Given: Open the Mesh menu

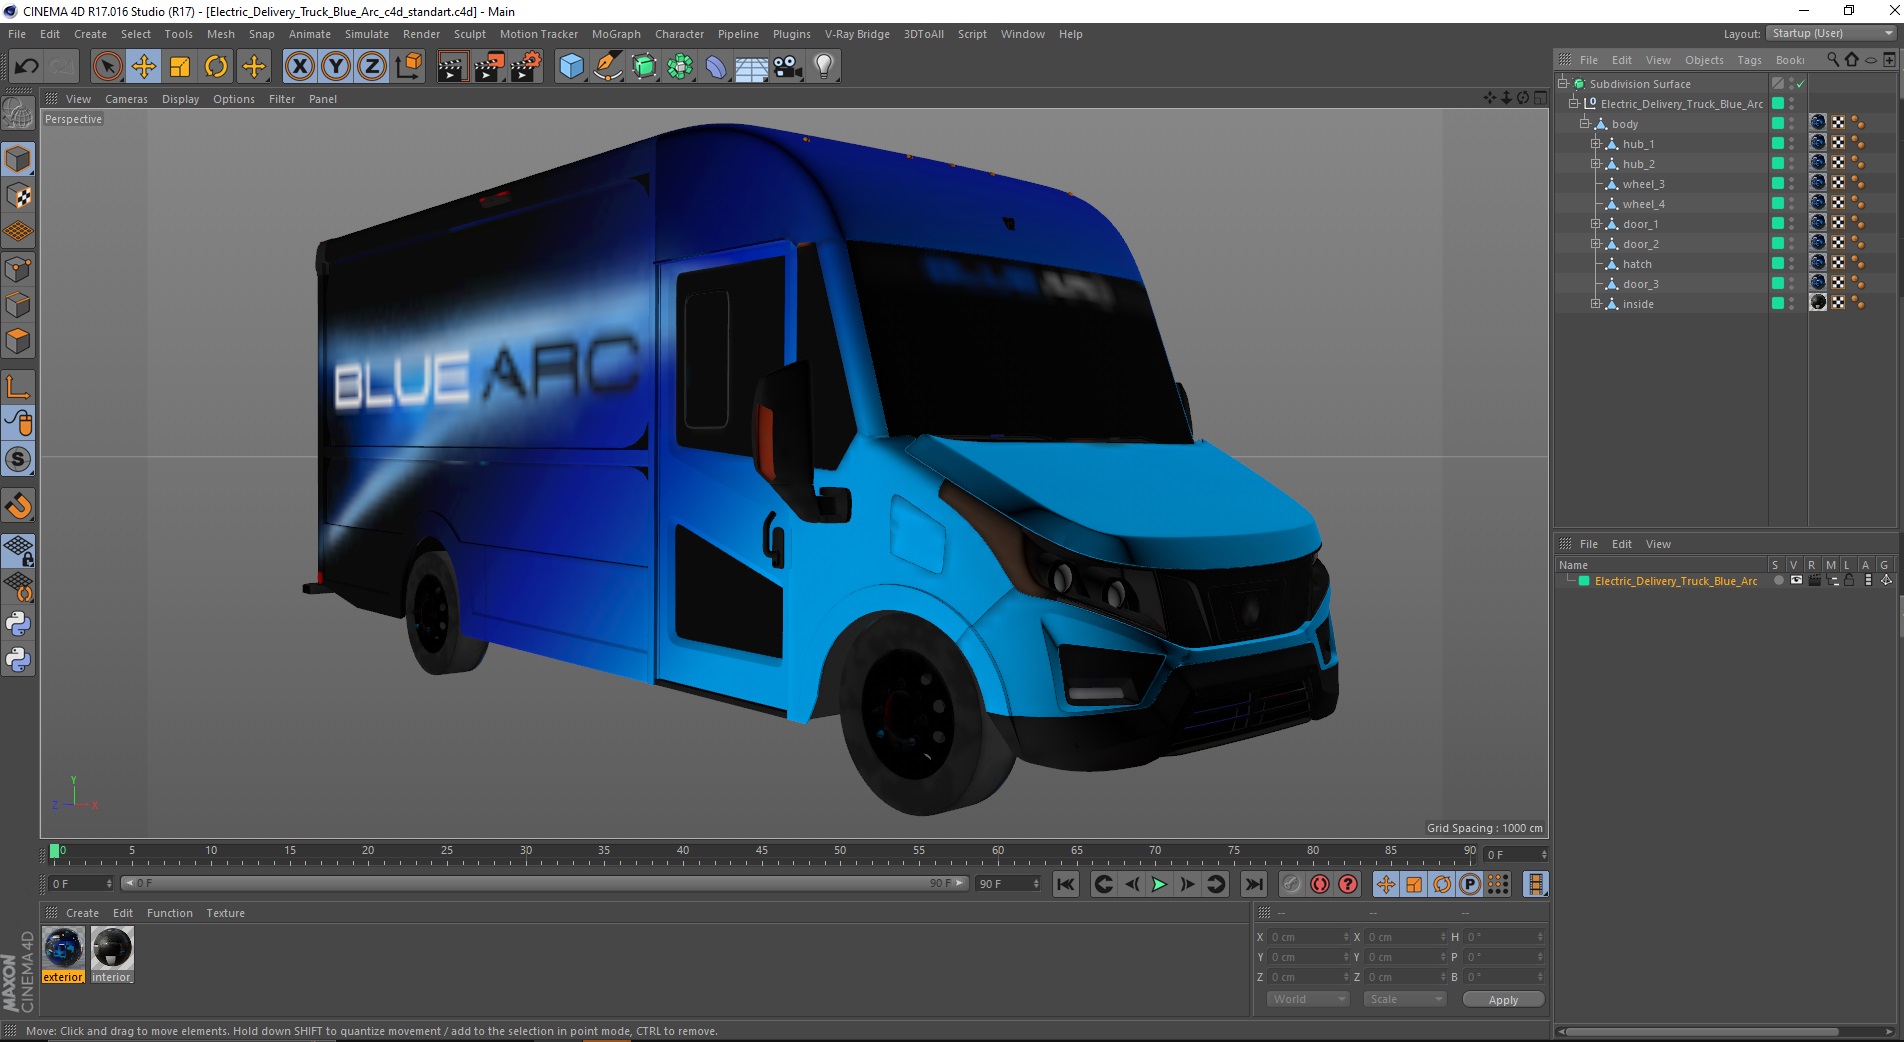Looking at the screenshot, I should (221, 34).
